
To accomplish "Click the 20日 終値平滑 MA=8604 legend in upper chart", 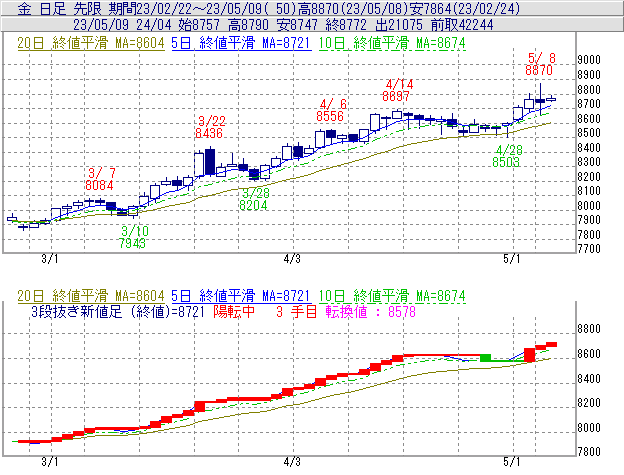I will coord(91,43).
